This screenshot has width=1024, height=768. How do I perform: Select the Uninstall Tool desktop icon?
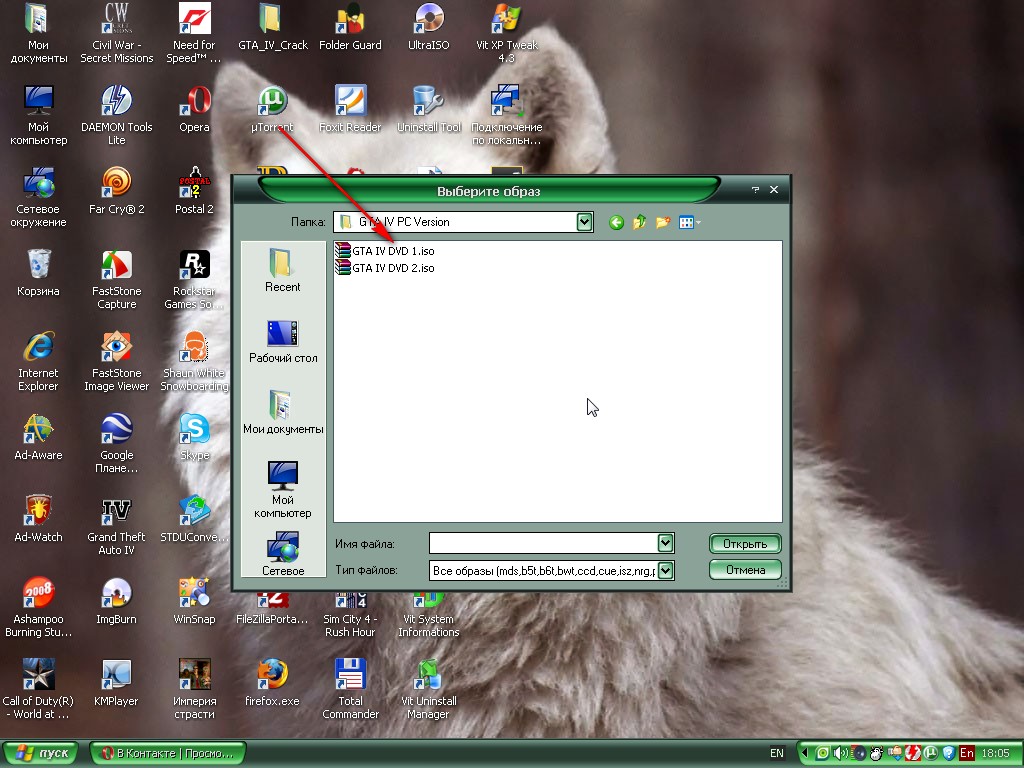tap(428, 109)
